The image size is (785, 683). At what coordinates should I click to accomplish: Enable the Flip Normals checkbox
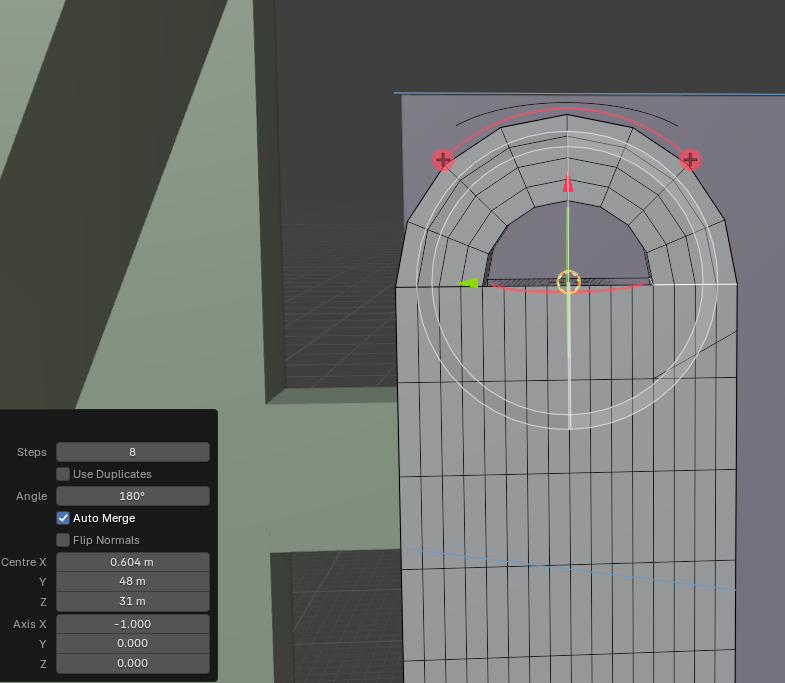click(x=63, y=540)
